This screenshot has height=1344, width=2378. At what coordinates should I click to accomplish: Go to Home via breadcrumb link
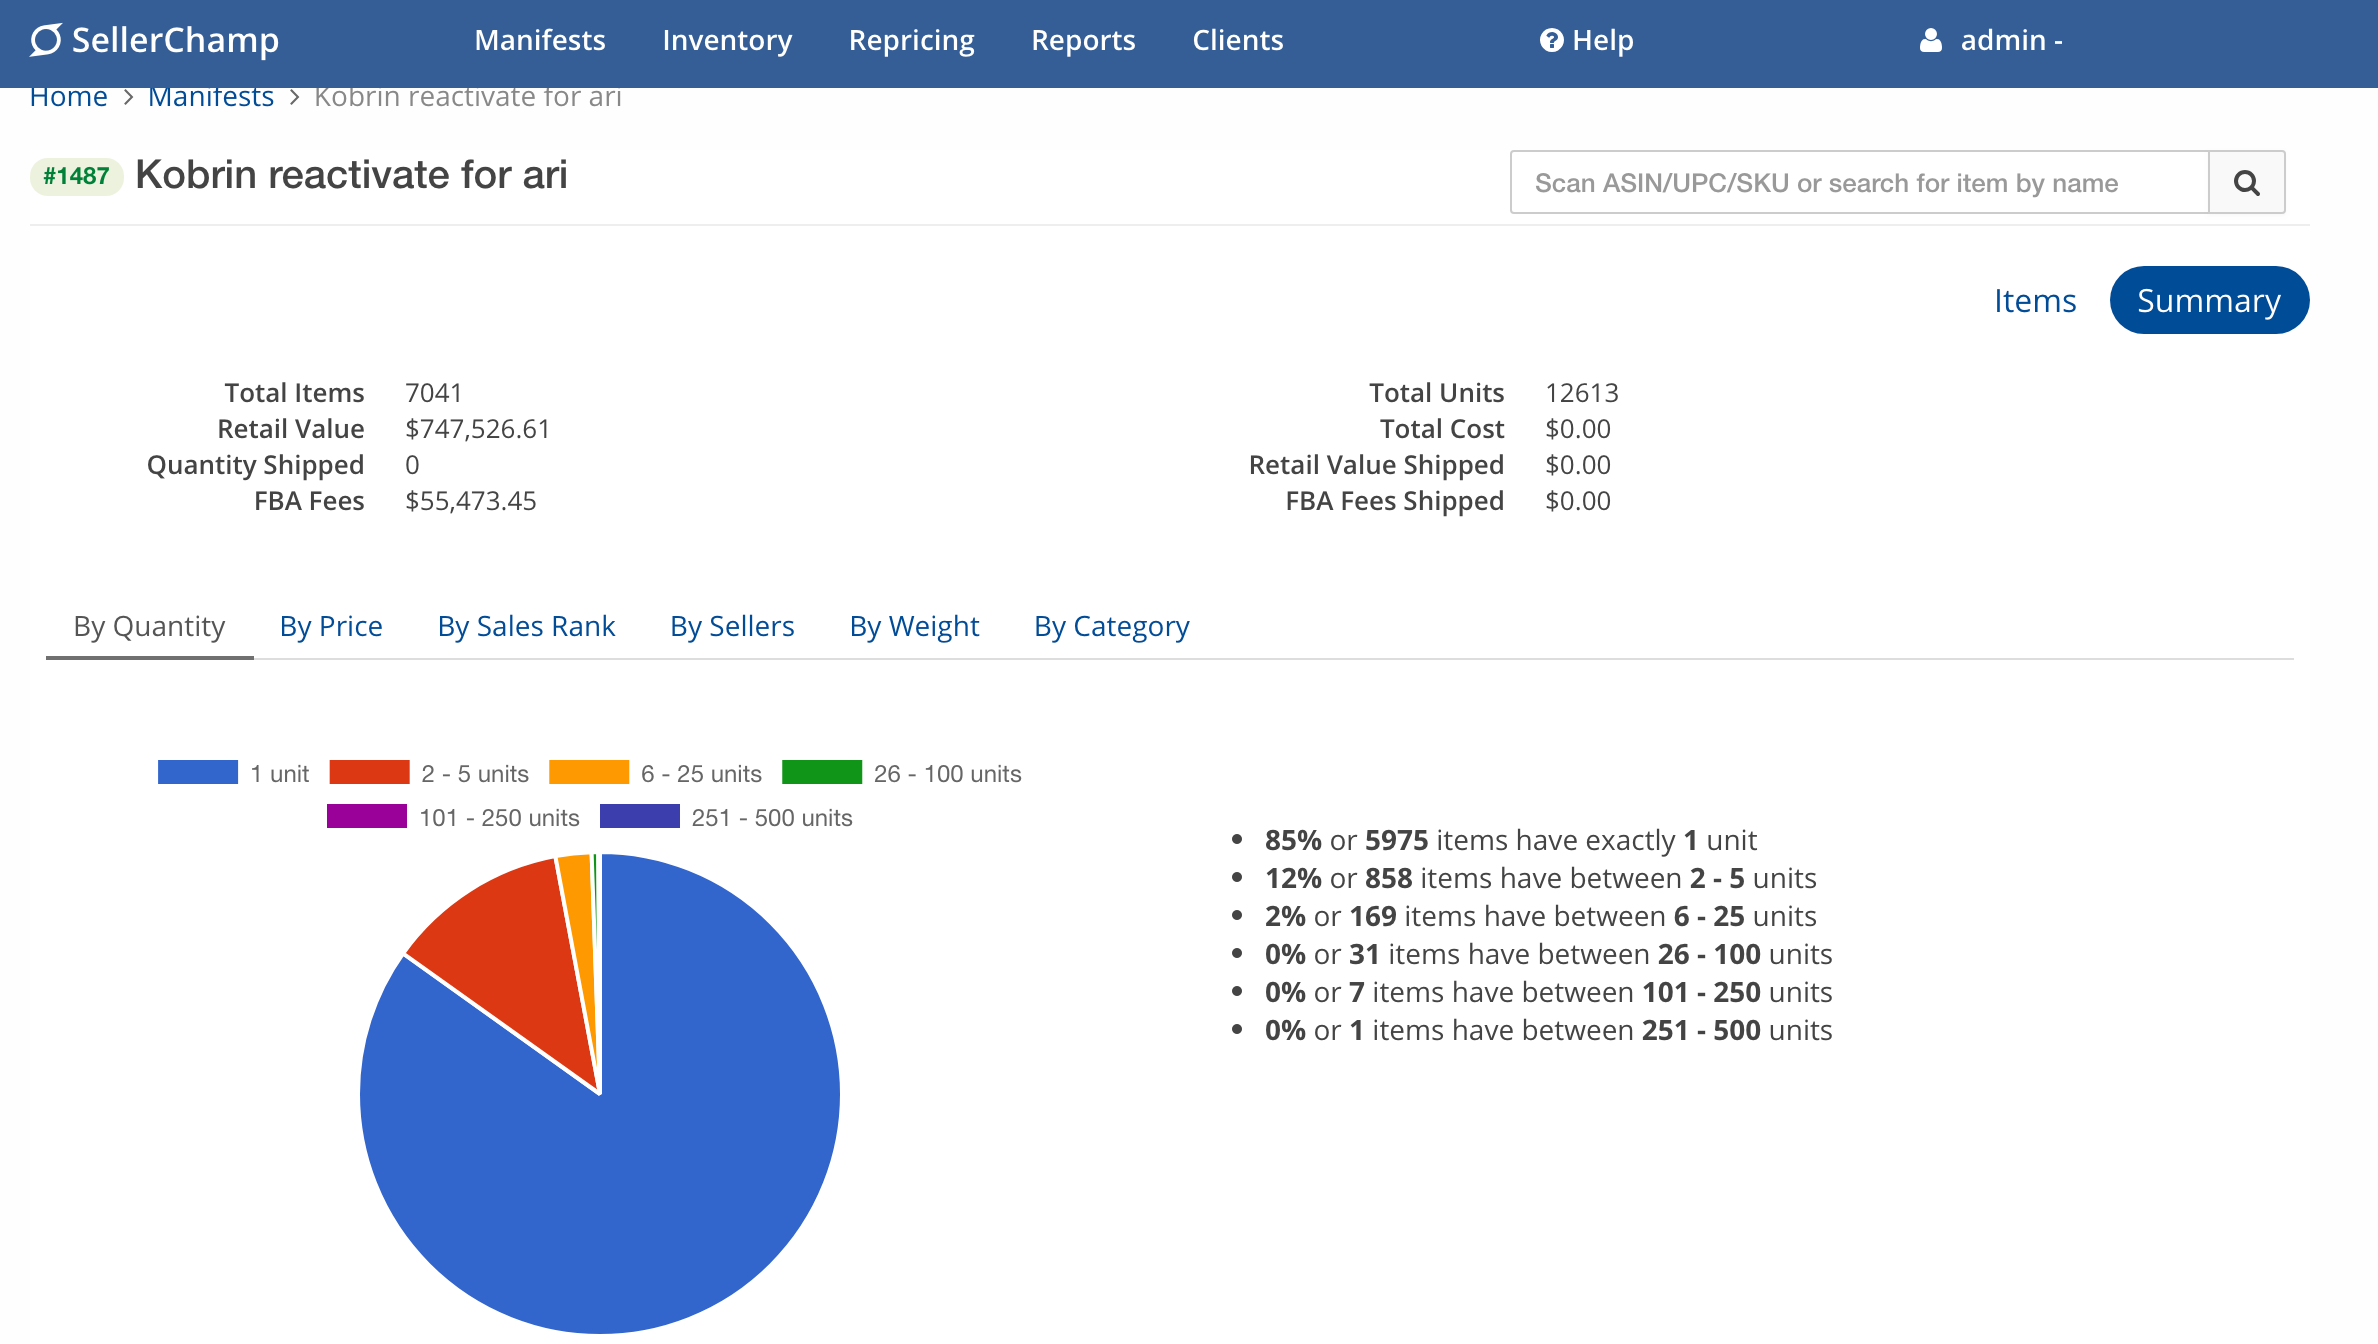(x=68, y=97)
